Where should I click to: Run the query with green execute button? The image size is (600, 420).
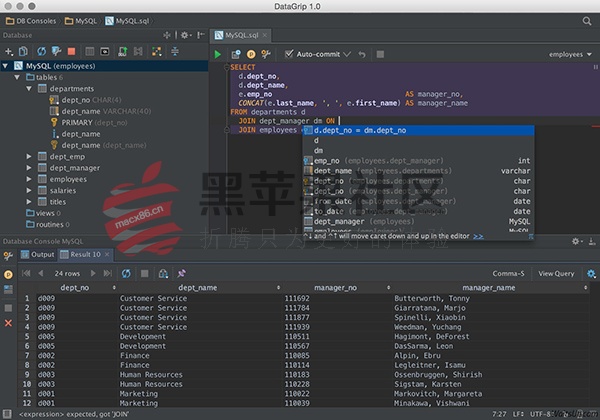click(x=218, y=54)
